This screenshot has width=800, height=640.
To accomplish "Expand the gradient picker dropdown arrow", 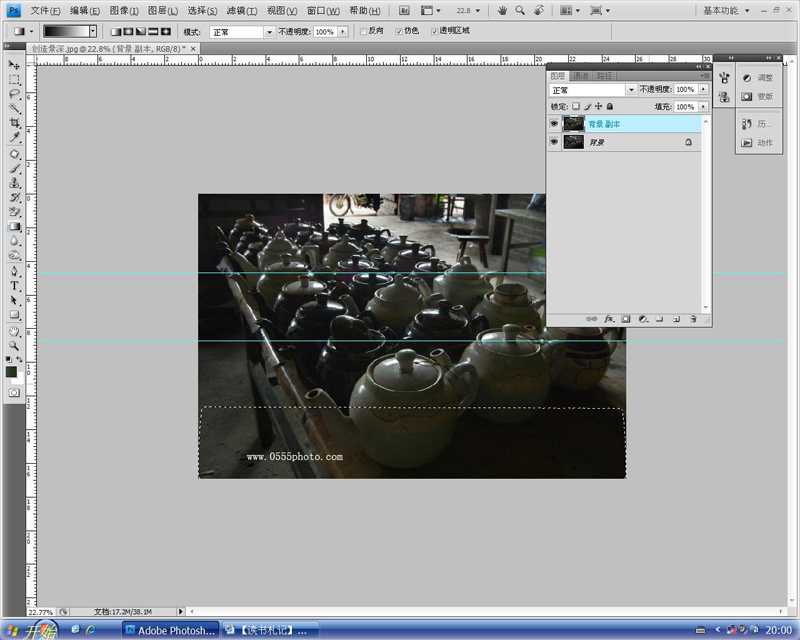I will click(93, 32).
